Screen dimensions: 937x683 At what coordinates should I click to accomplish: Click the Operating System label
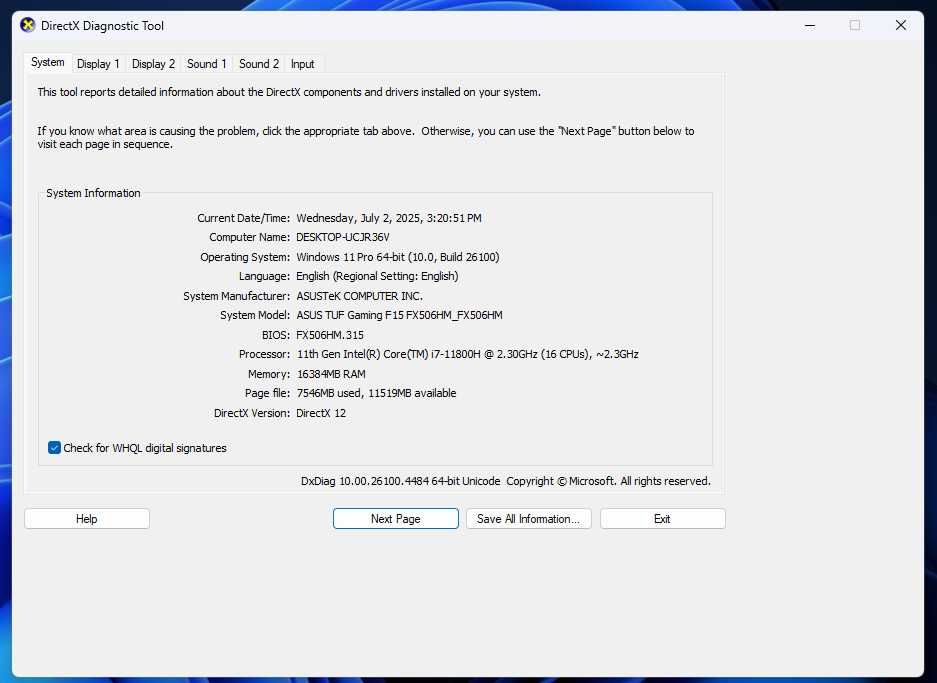245,257
